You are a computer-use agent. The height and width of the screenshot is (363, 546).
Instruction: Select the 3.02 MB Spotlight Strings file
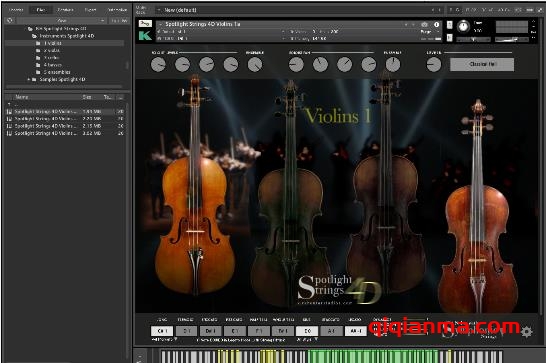click(64, 133)
